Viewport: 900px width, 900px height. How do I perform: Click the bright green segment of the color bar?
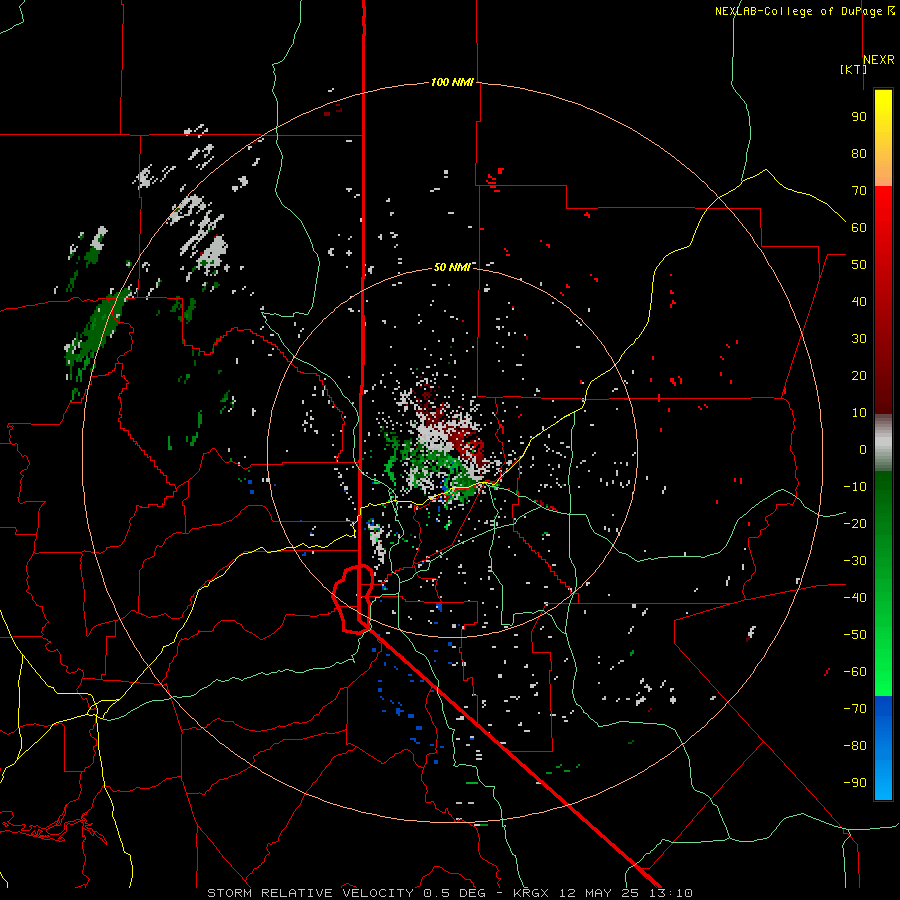click(883, 672)
